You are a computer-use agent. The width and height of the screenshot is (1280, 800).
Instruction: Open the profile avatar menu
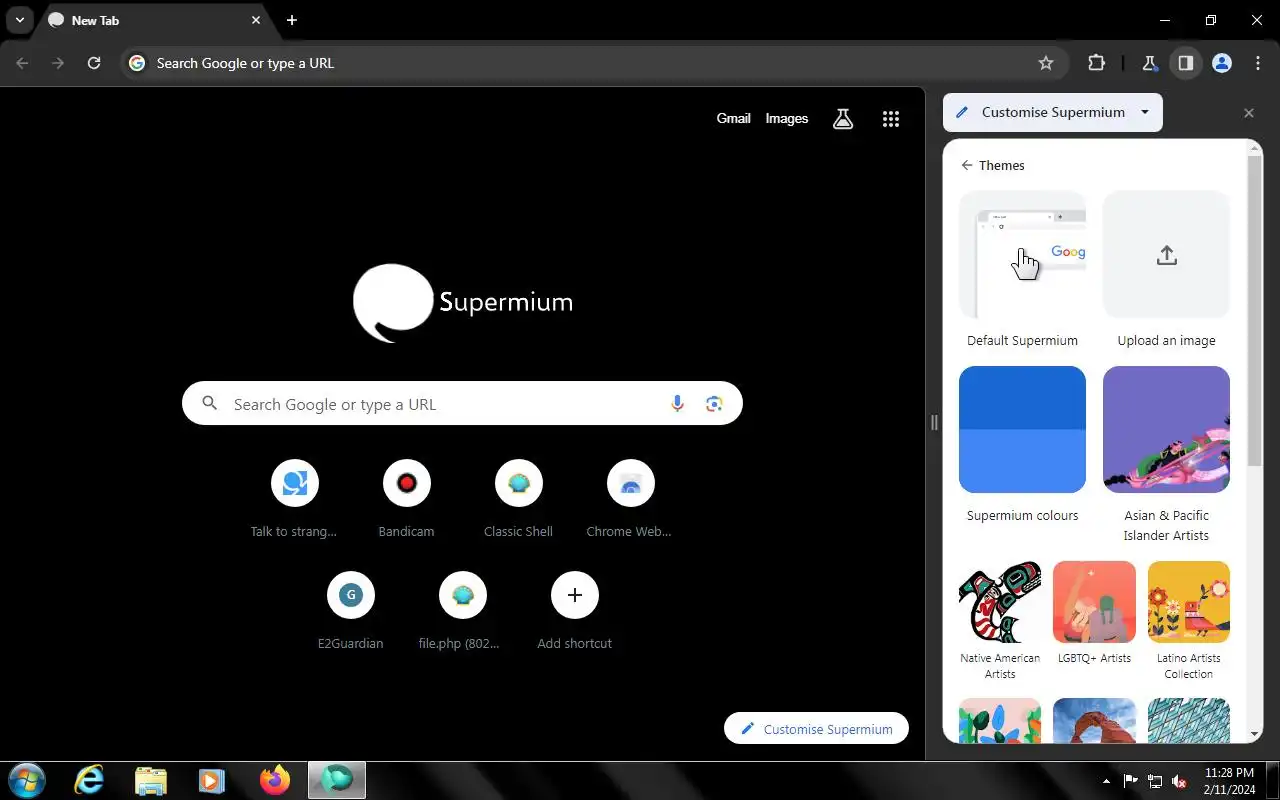(1221, 63)
